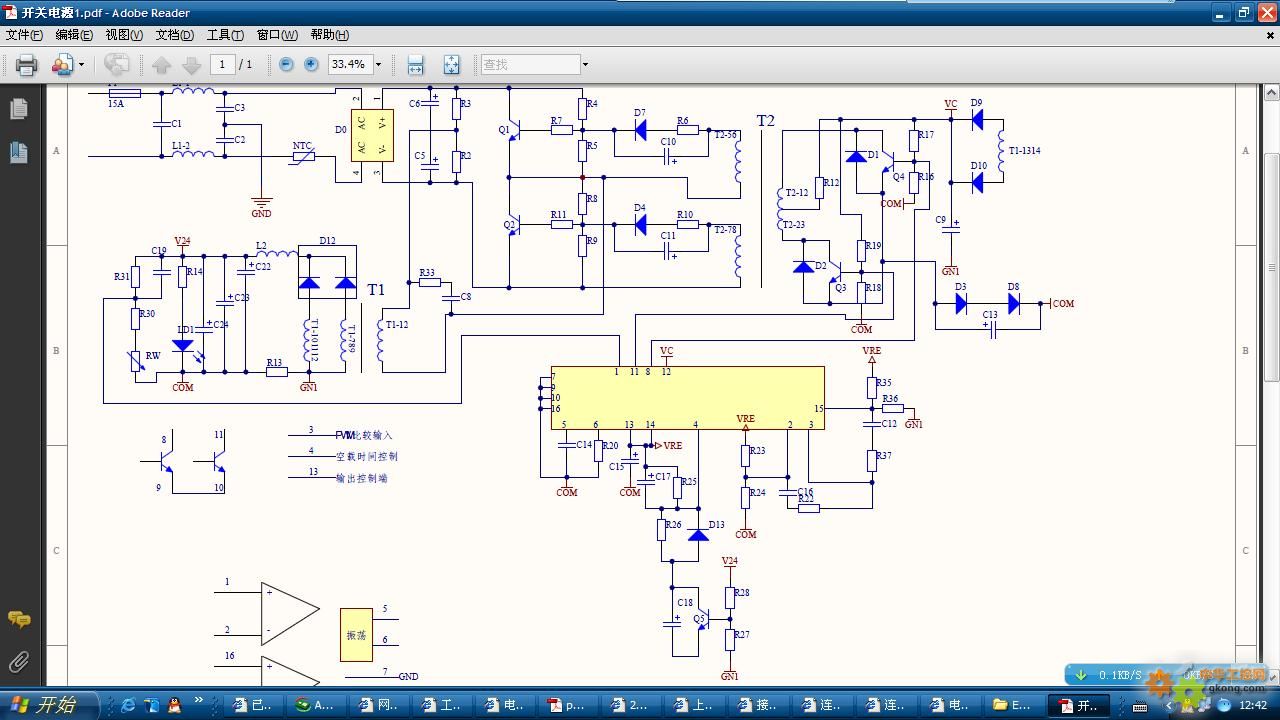Select the page number field

[x=222, y=64]
